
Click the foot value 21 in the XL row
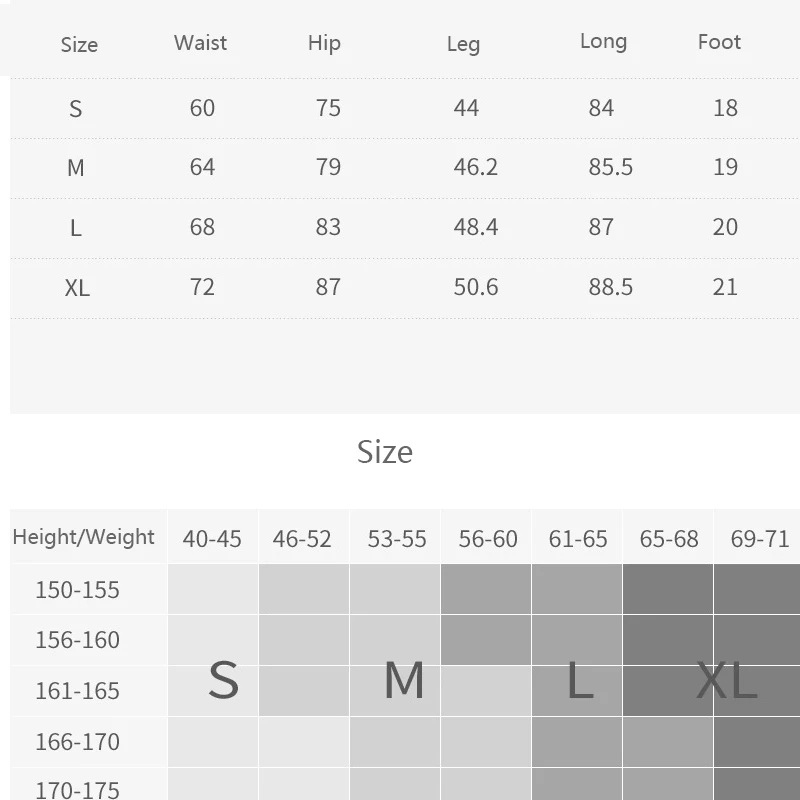[725, 287]
